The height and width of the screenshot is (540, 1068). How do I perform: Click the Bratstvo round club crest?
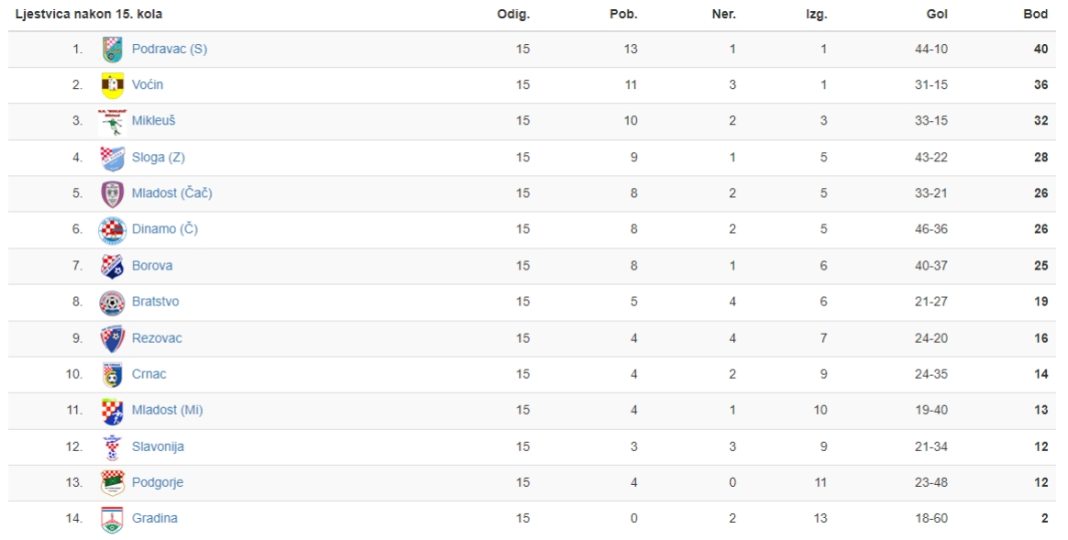[112, 302]
